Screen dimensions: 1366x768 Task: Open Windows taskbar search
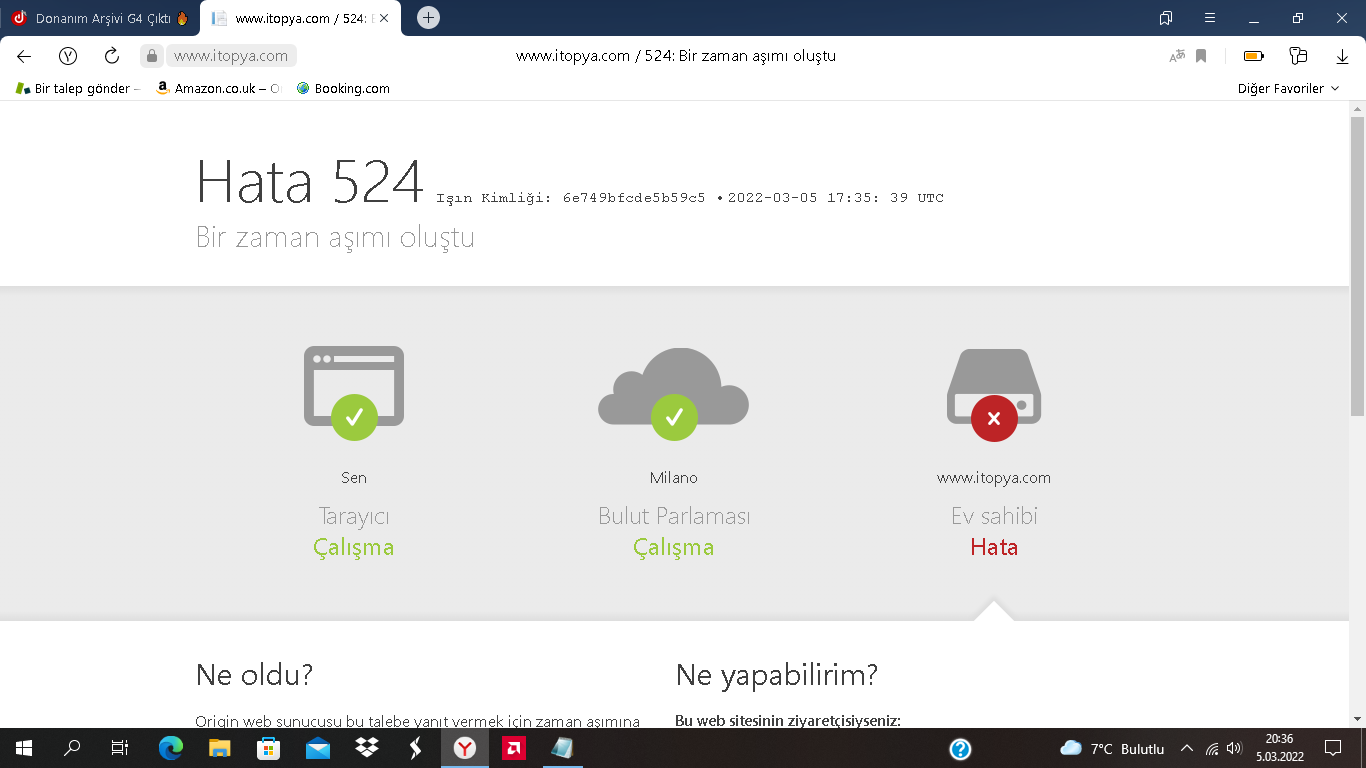tap(72, 748)
